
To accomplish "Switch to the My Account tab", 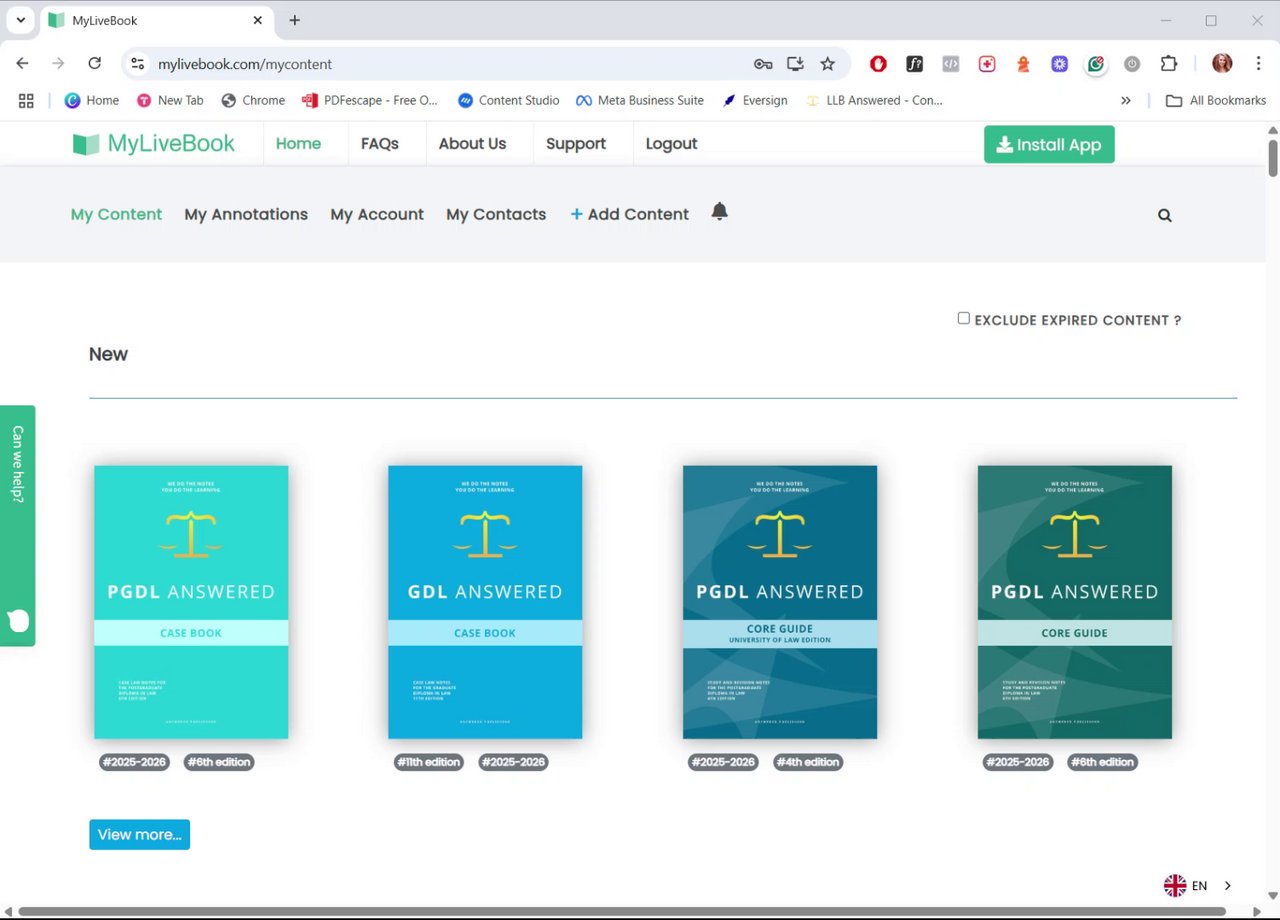I will [377, 214].
